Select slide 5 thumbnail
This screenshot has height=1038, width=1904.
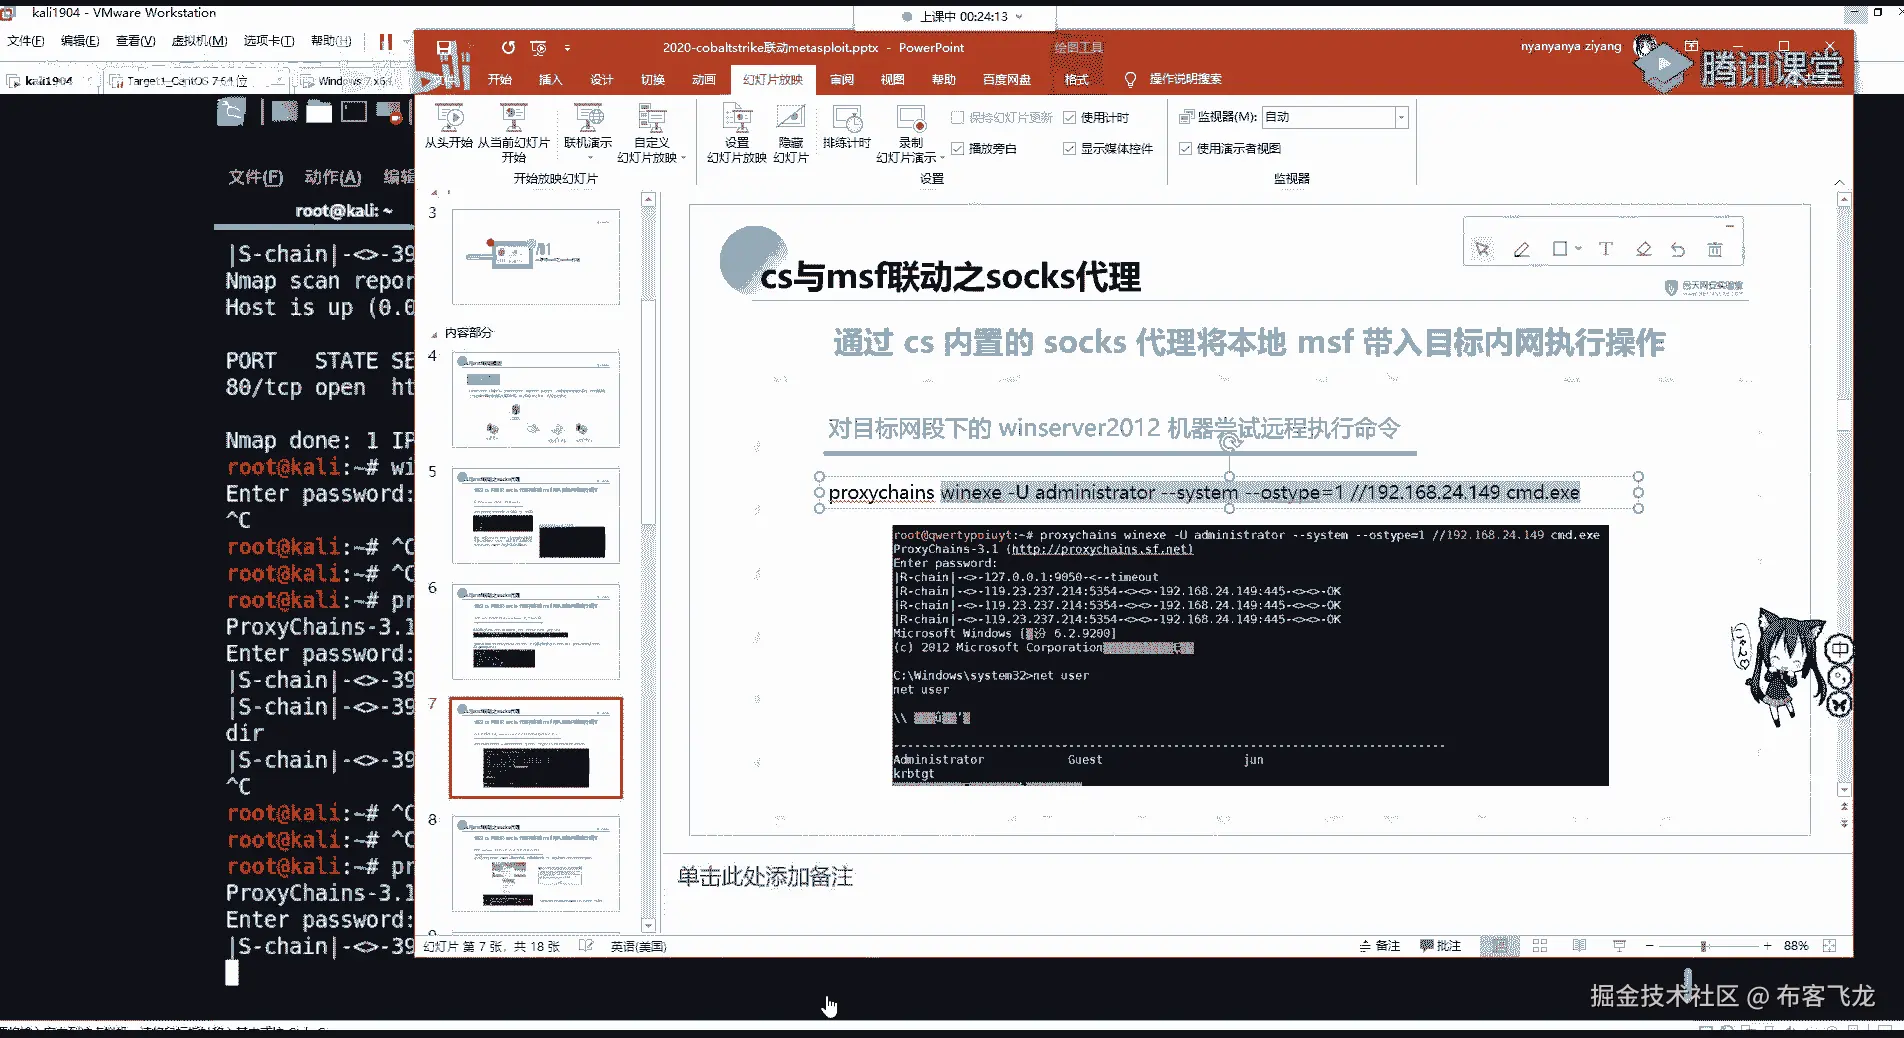click(536, 516)
